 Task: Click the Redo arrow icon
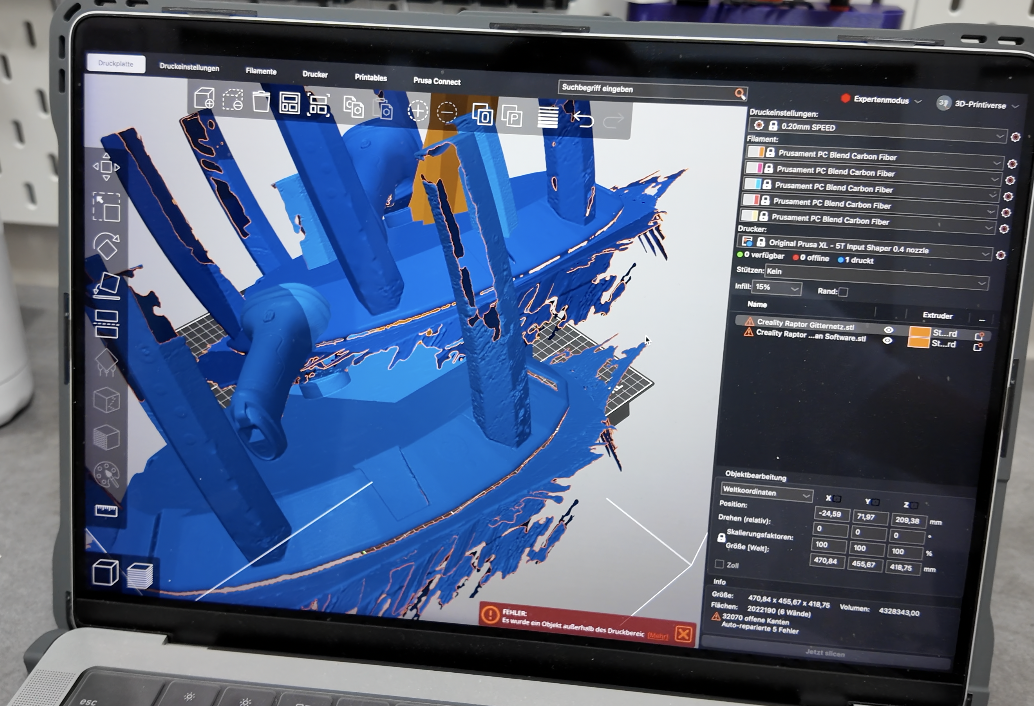coord(613,121)
